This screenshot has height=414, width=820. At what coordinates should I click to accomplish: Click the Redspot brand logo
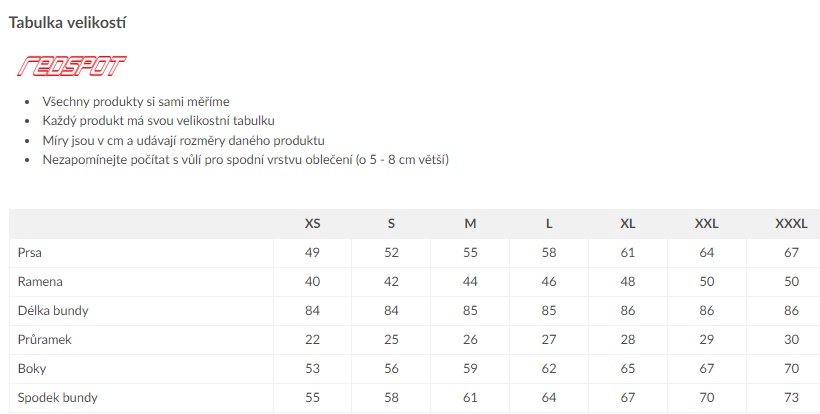pos(72,66)
